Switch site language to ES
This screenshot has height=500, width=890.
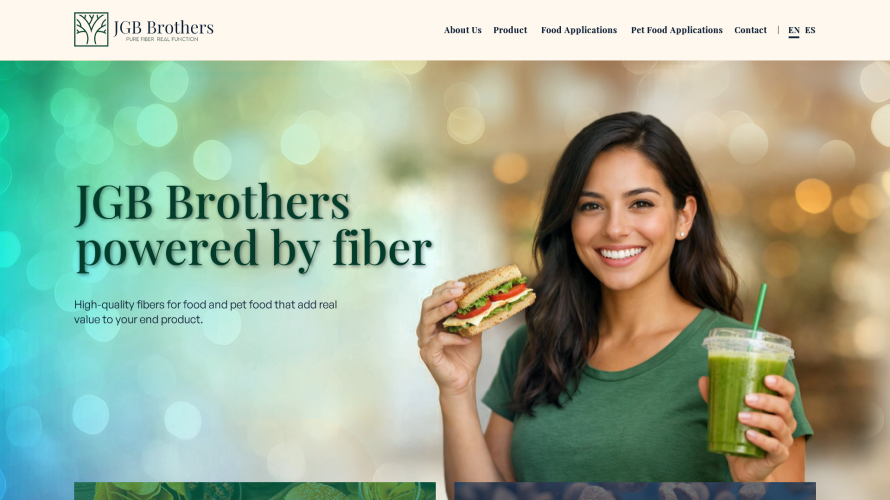[x=810, y=30]
